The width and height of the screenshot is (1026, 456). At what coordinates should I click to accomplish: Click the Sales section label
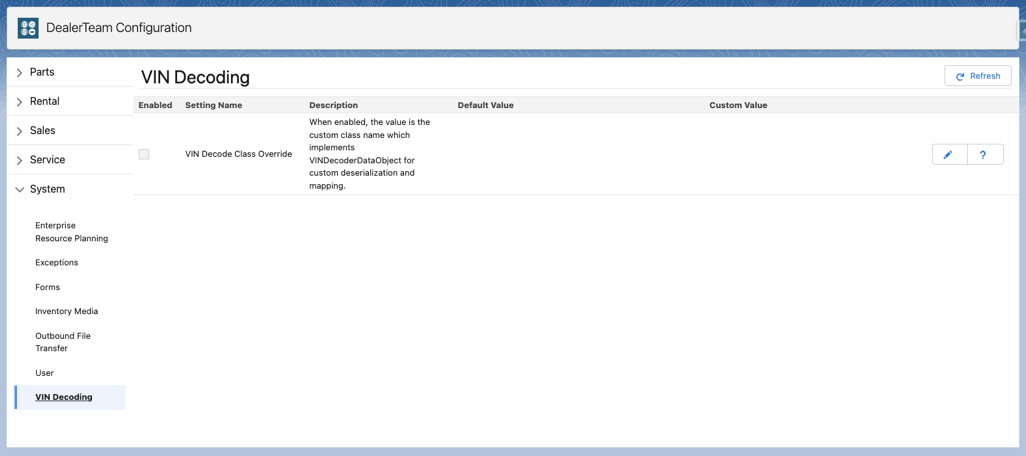pyautogui.click(x=43, y=131)
